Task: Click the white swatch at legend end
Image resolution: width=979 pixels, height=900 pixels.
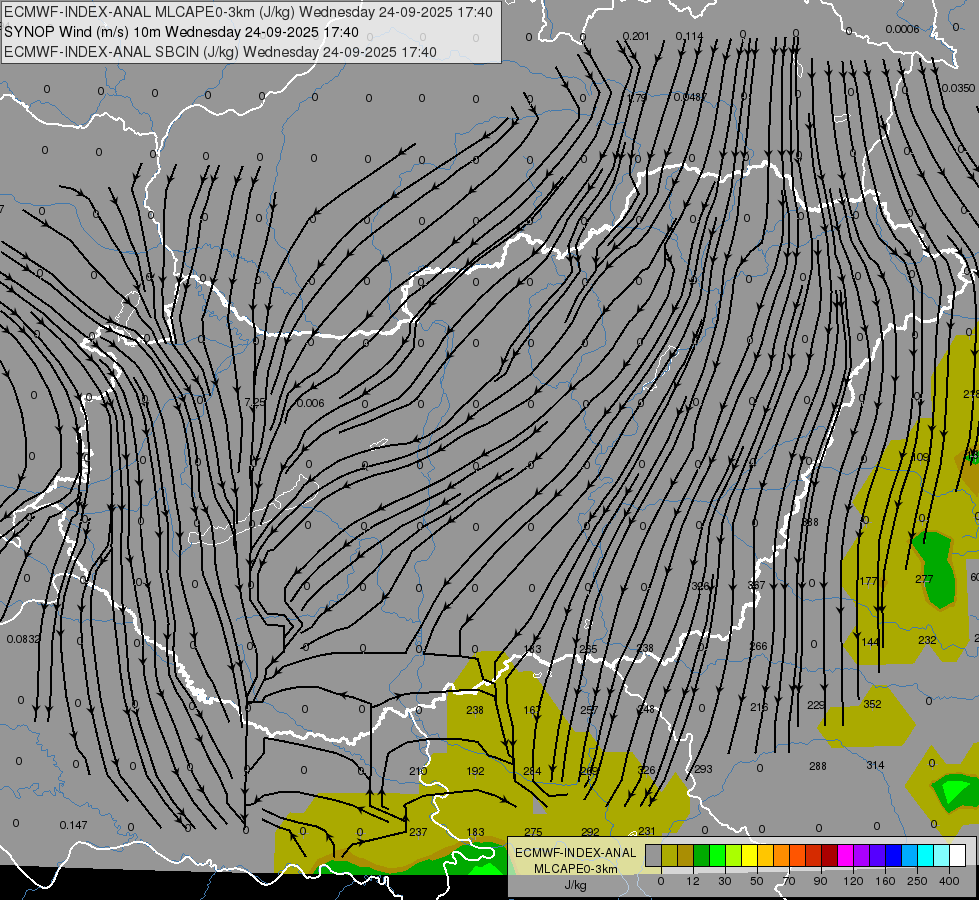Action: tap(958, 856)
